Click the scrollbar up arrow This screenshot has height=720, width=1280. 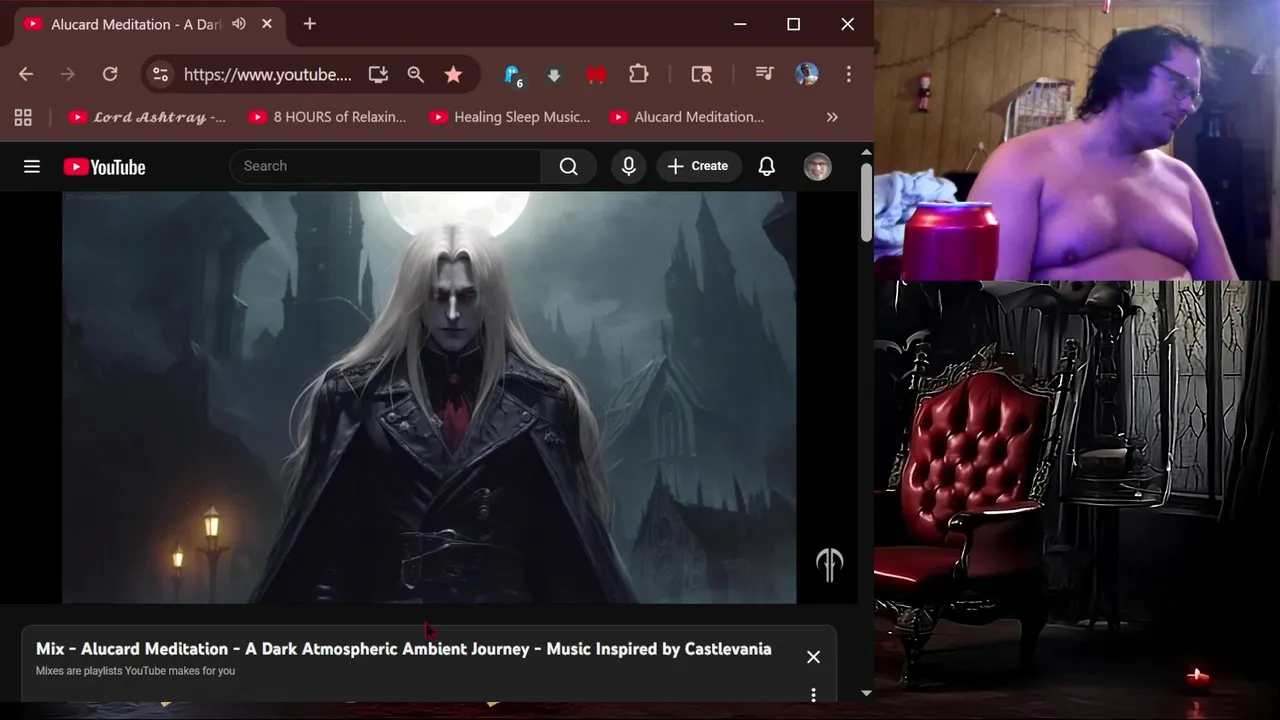[x=866, y=151]
